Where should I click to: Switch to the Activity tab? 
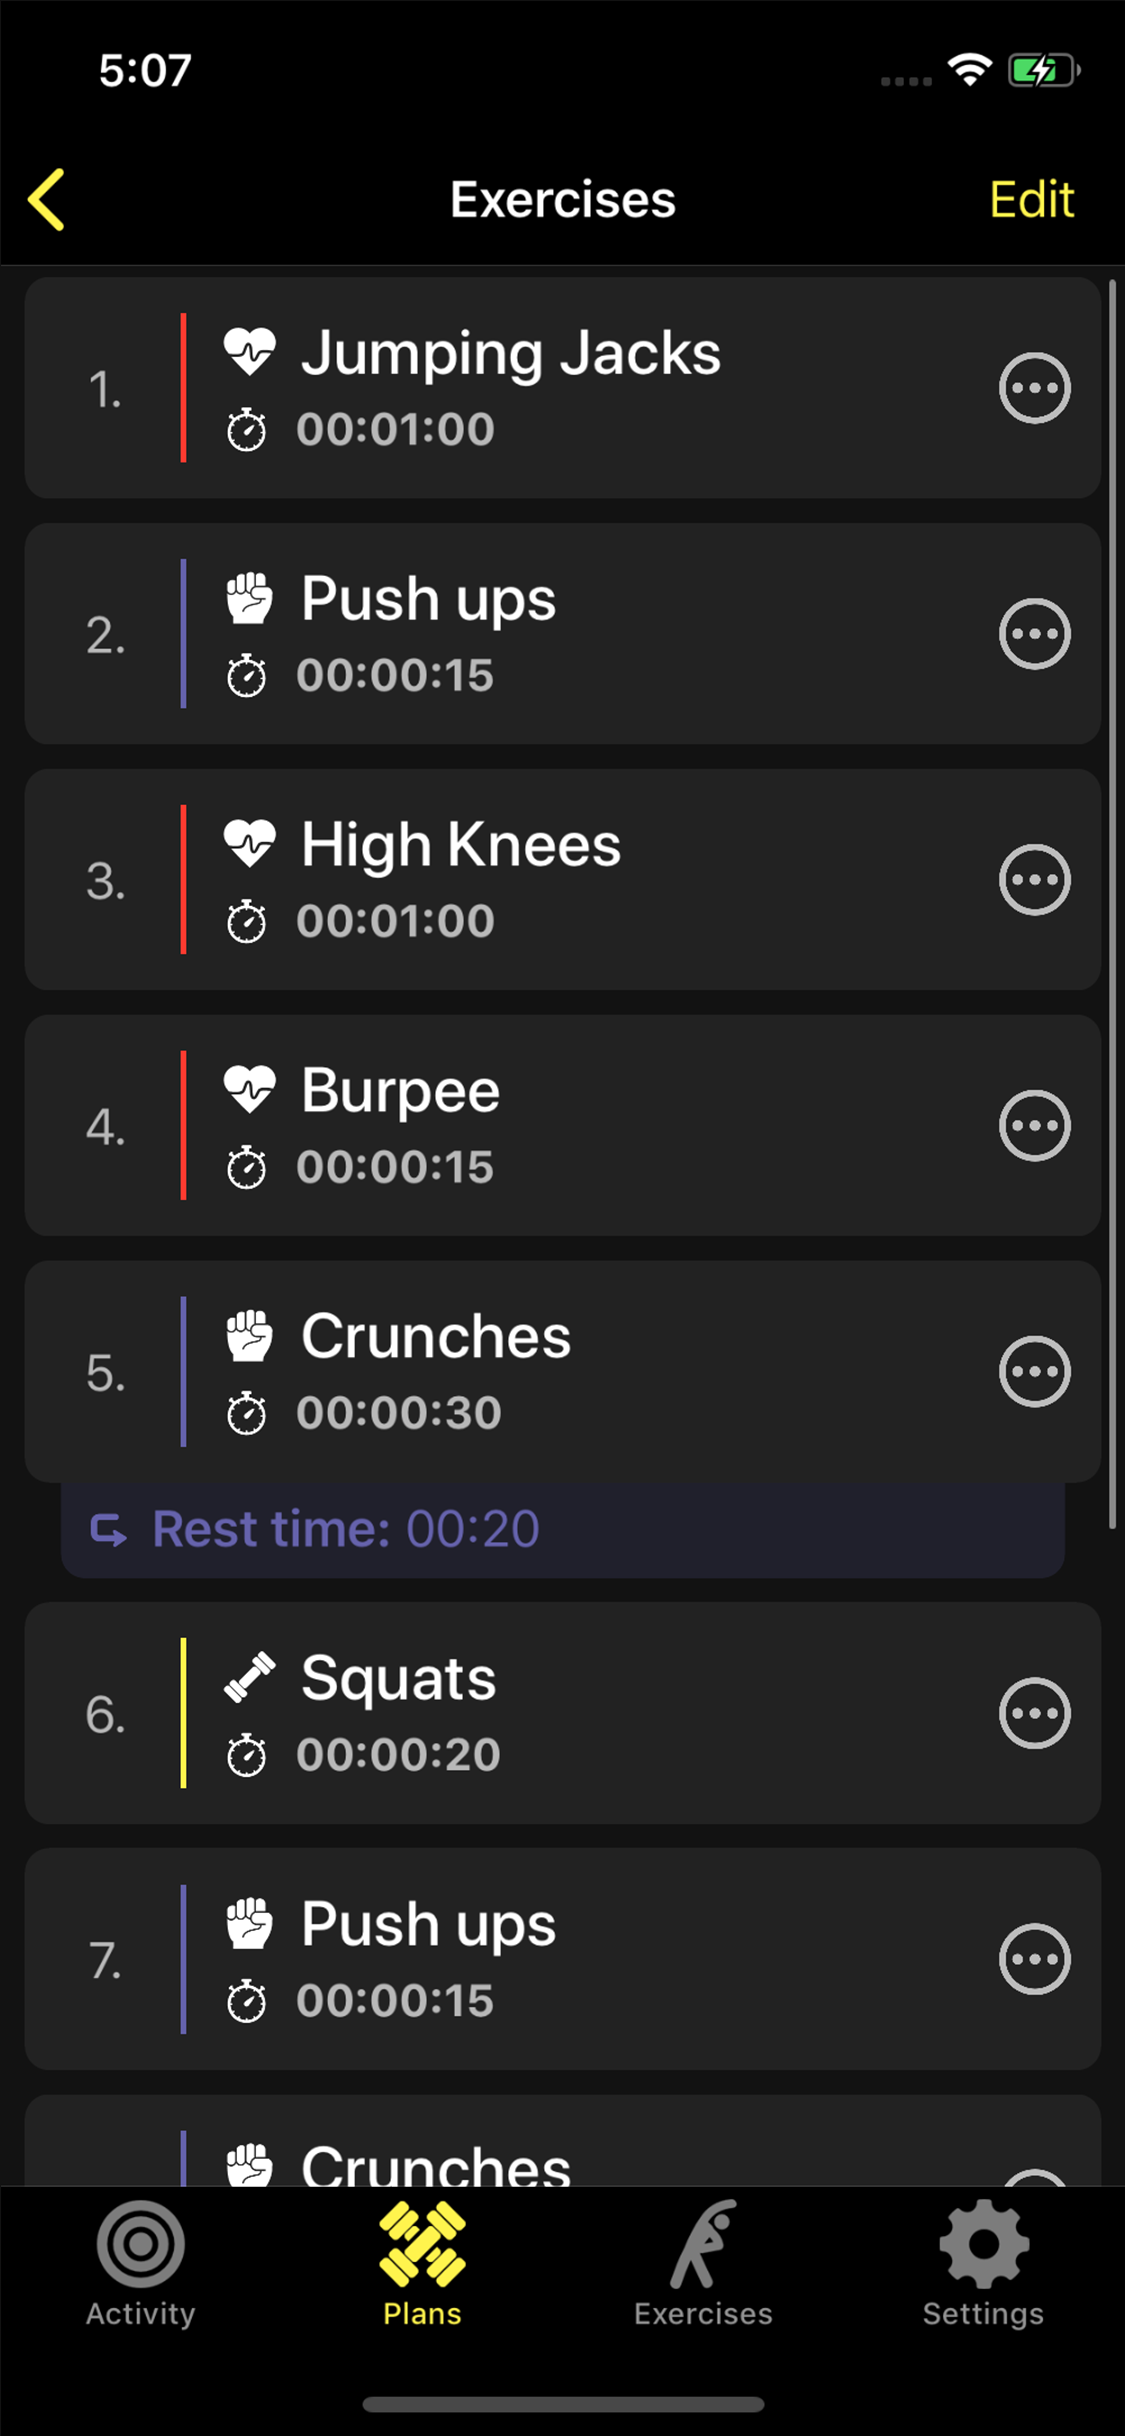coord(140,2264)
